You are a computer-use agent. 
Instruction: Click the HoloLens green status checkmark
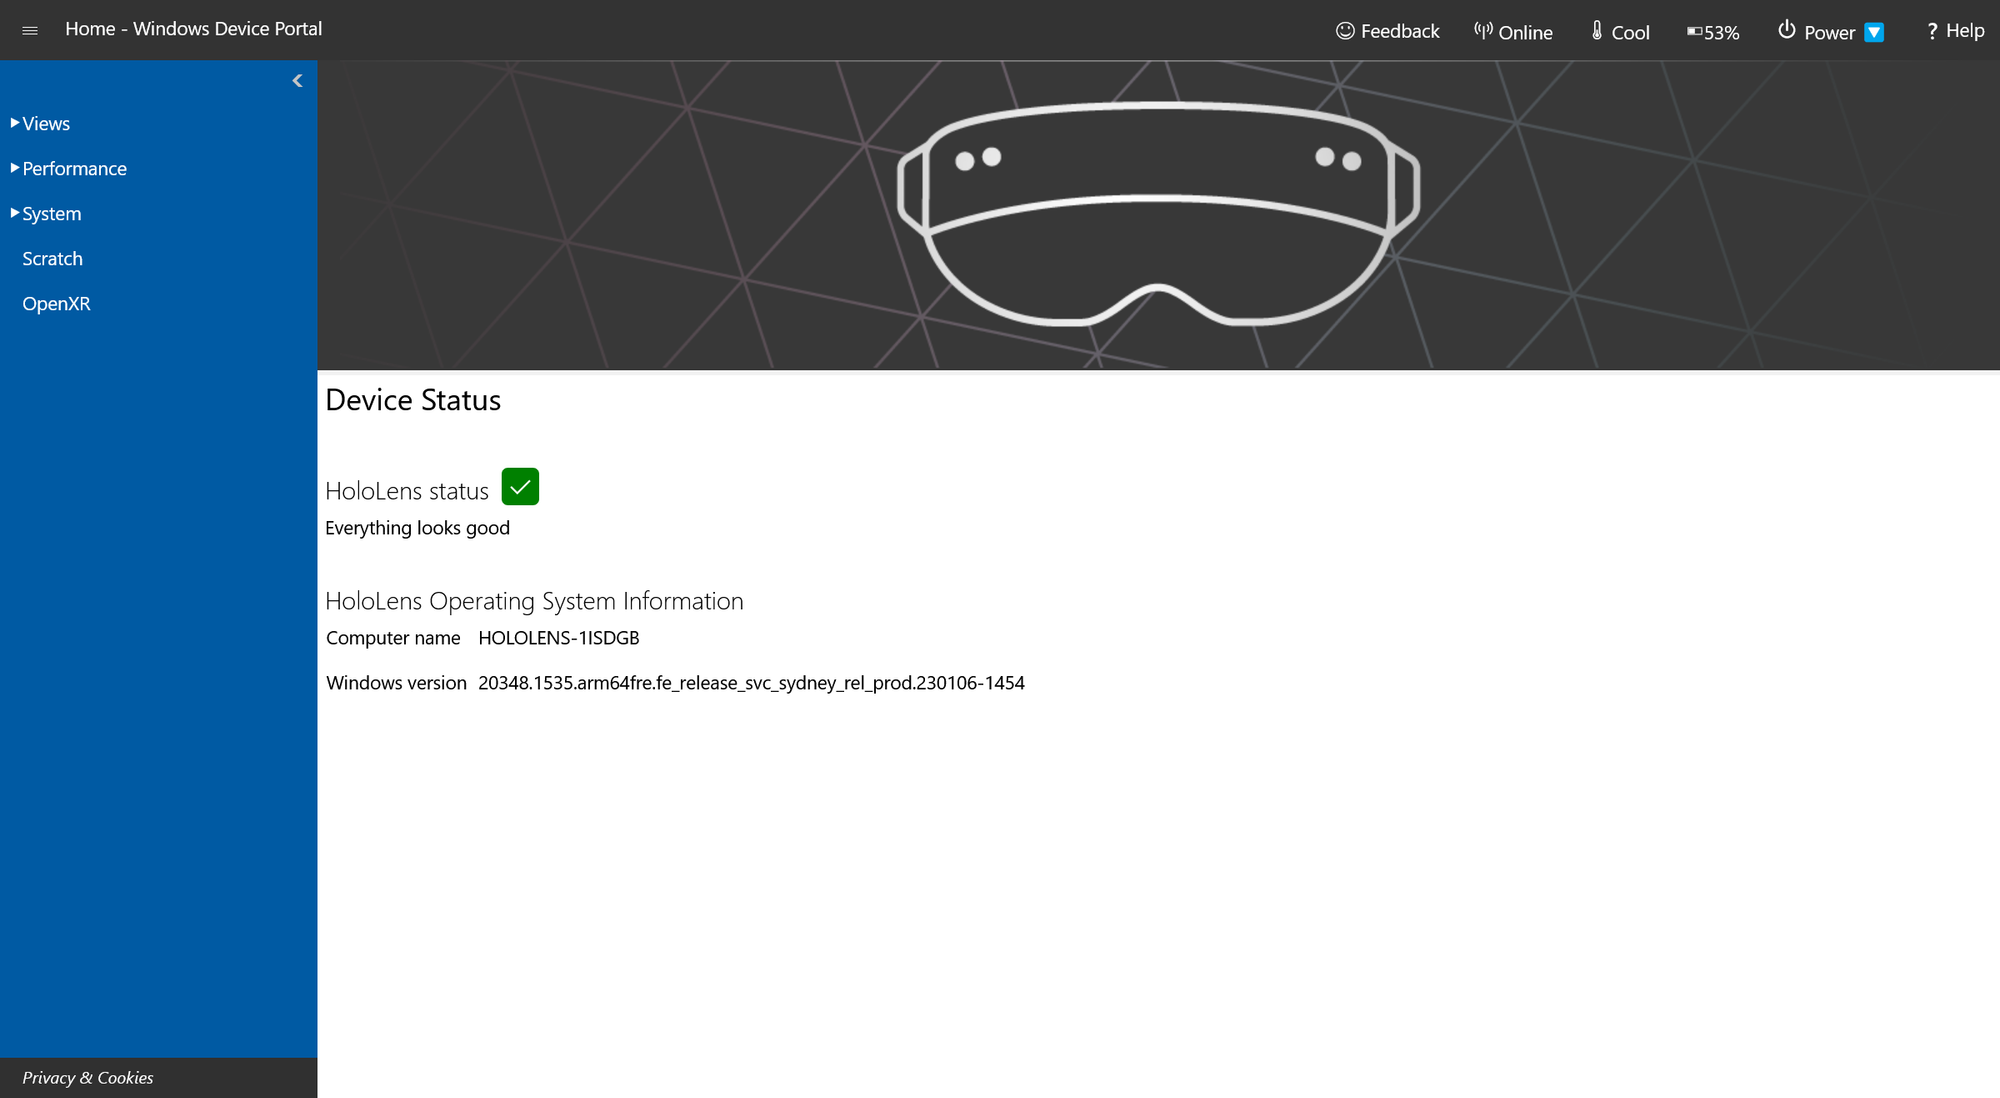point(521,487)
